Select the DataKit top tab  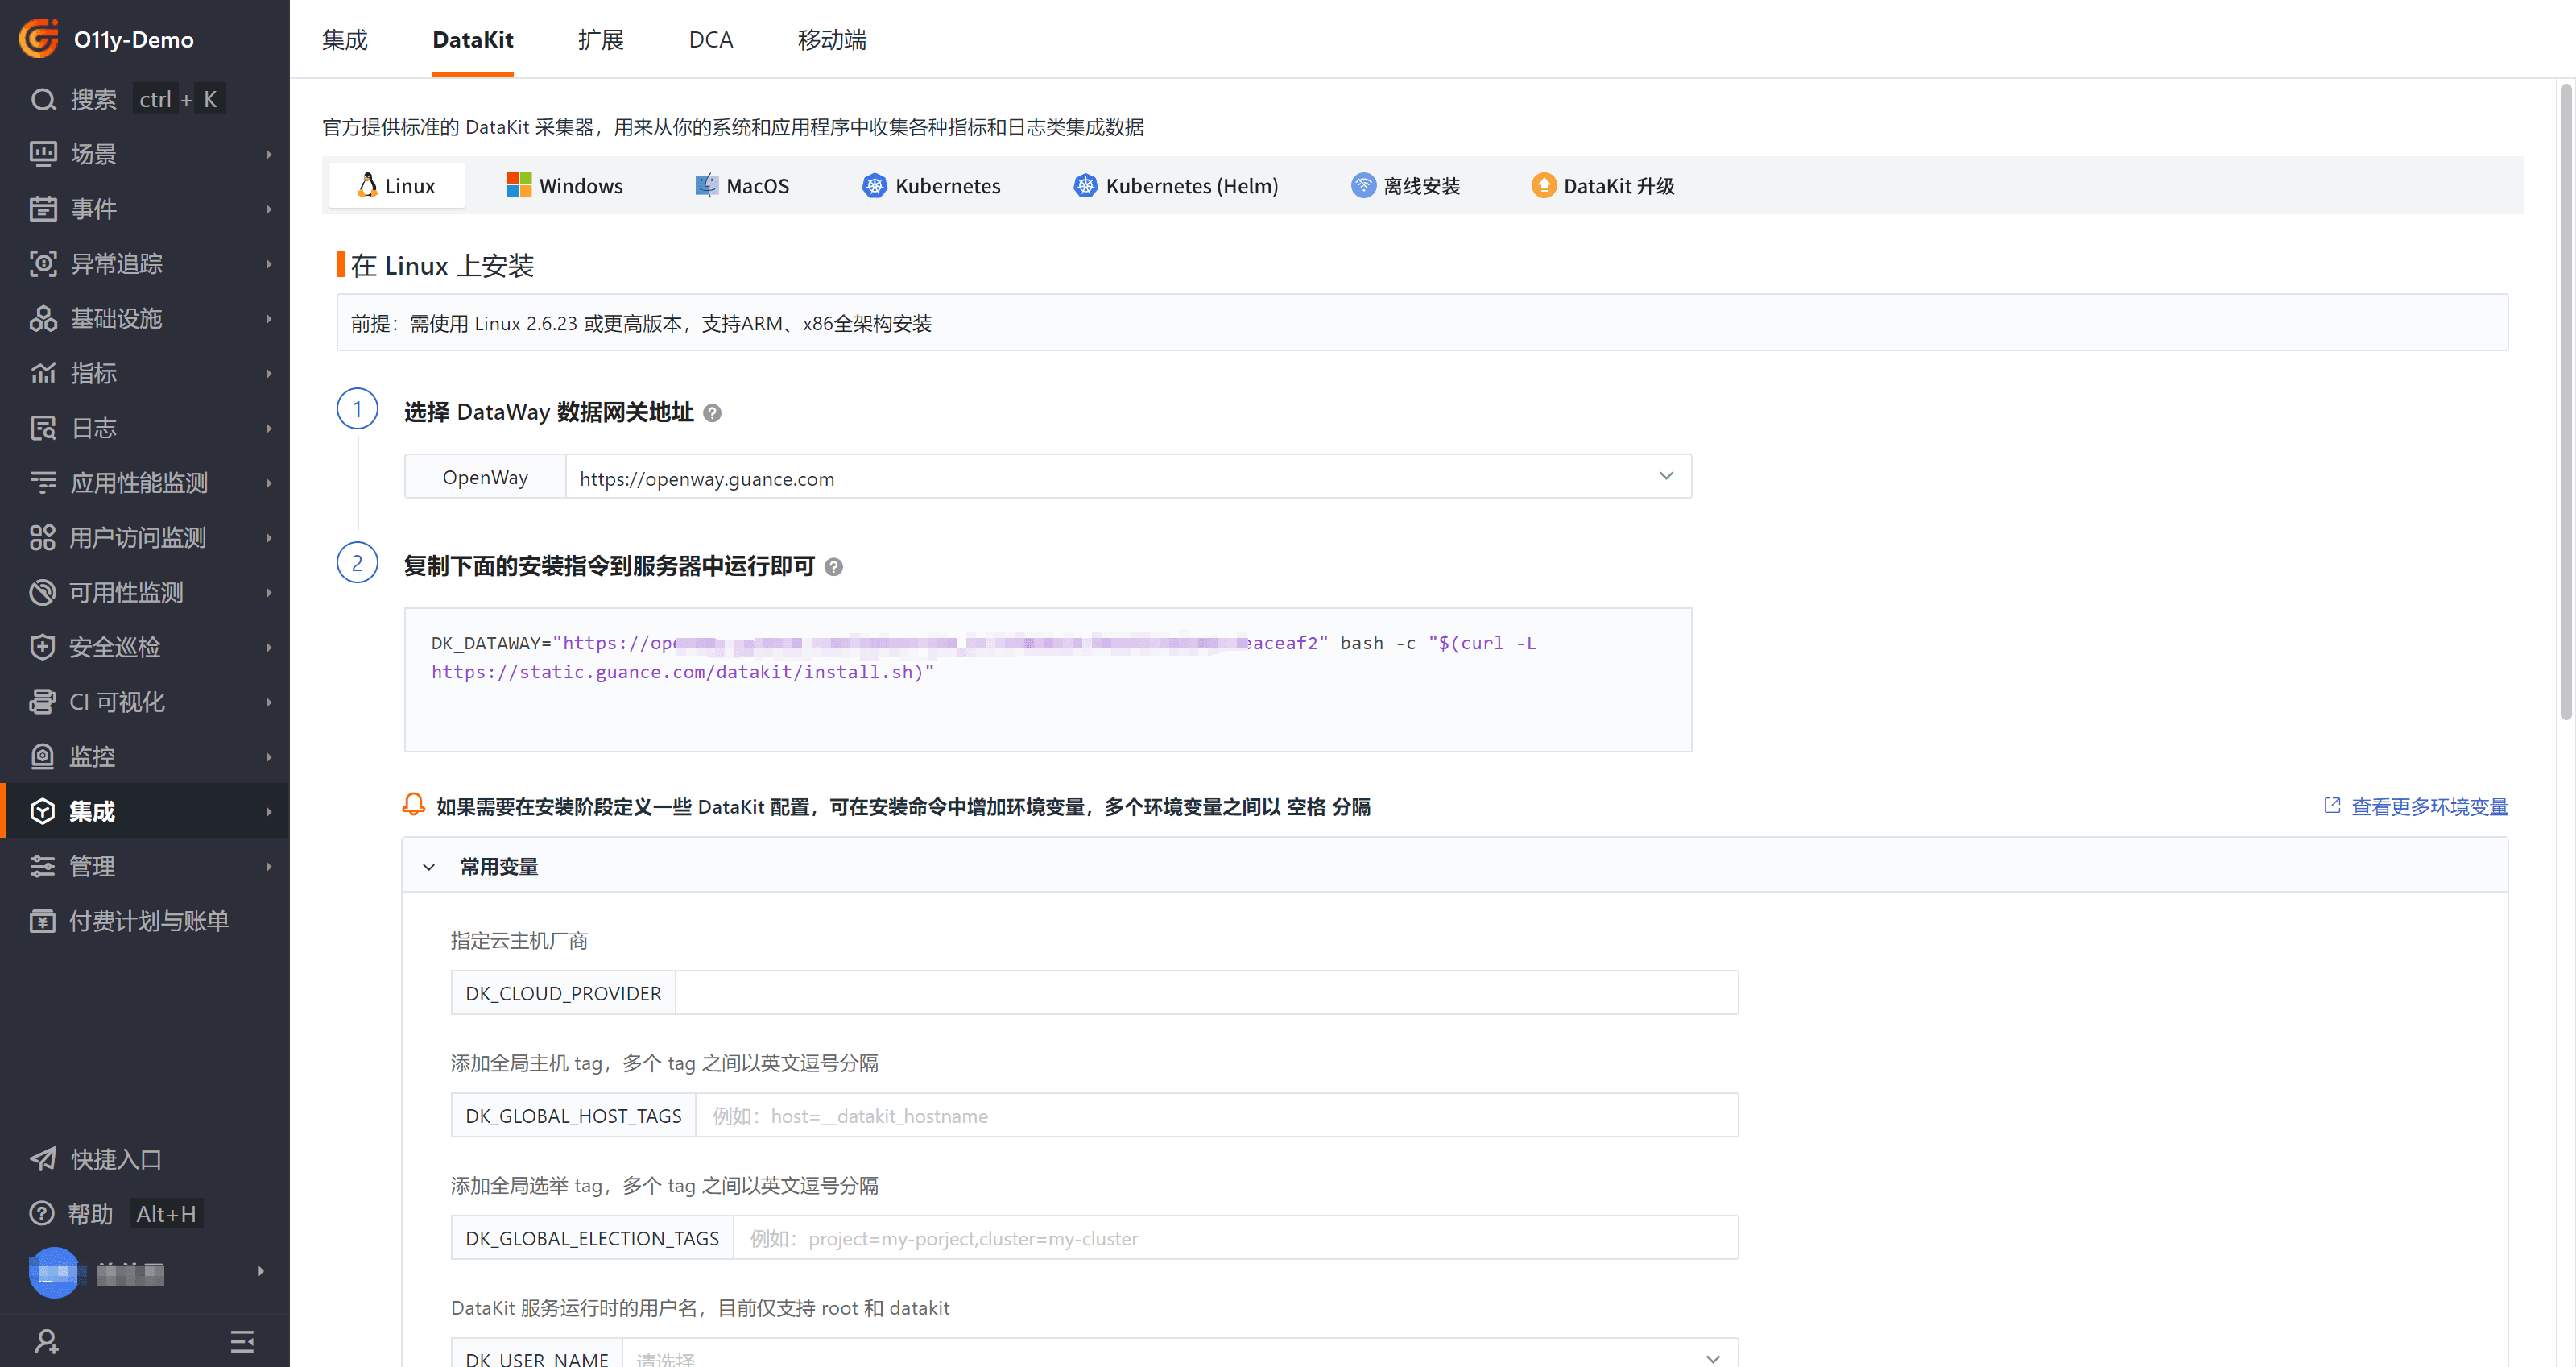point(473,40)
